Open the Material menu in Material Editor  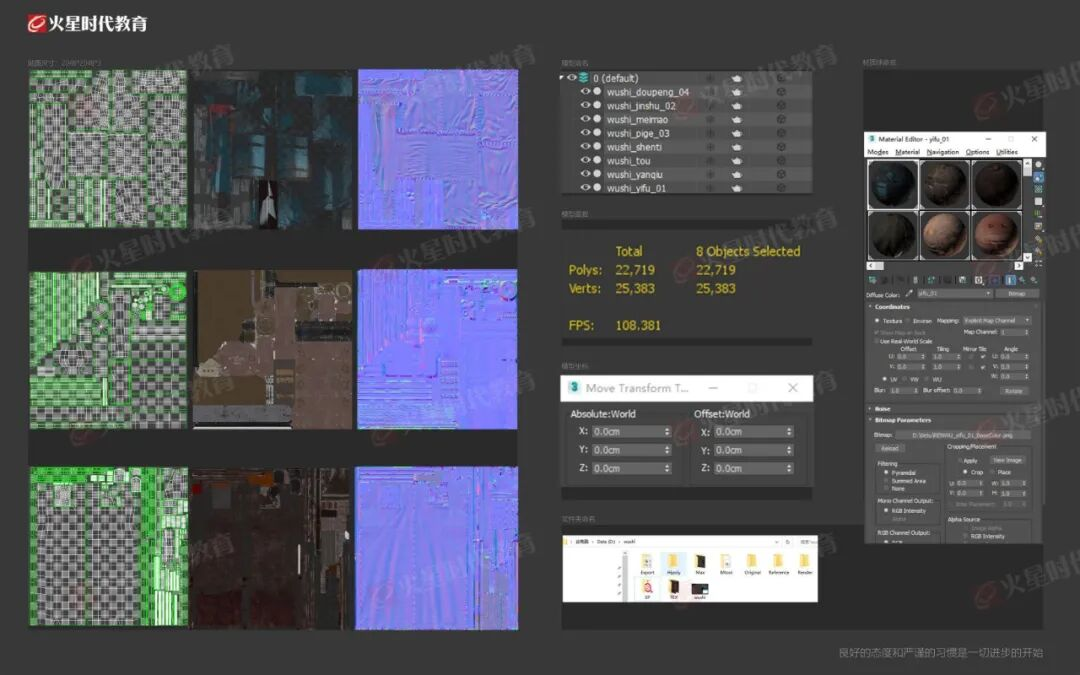(x=907, y=152)
